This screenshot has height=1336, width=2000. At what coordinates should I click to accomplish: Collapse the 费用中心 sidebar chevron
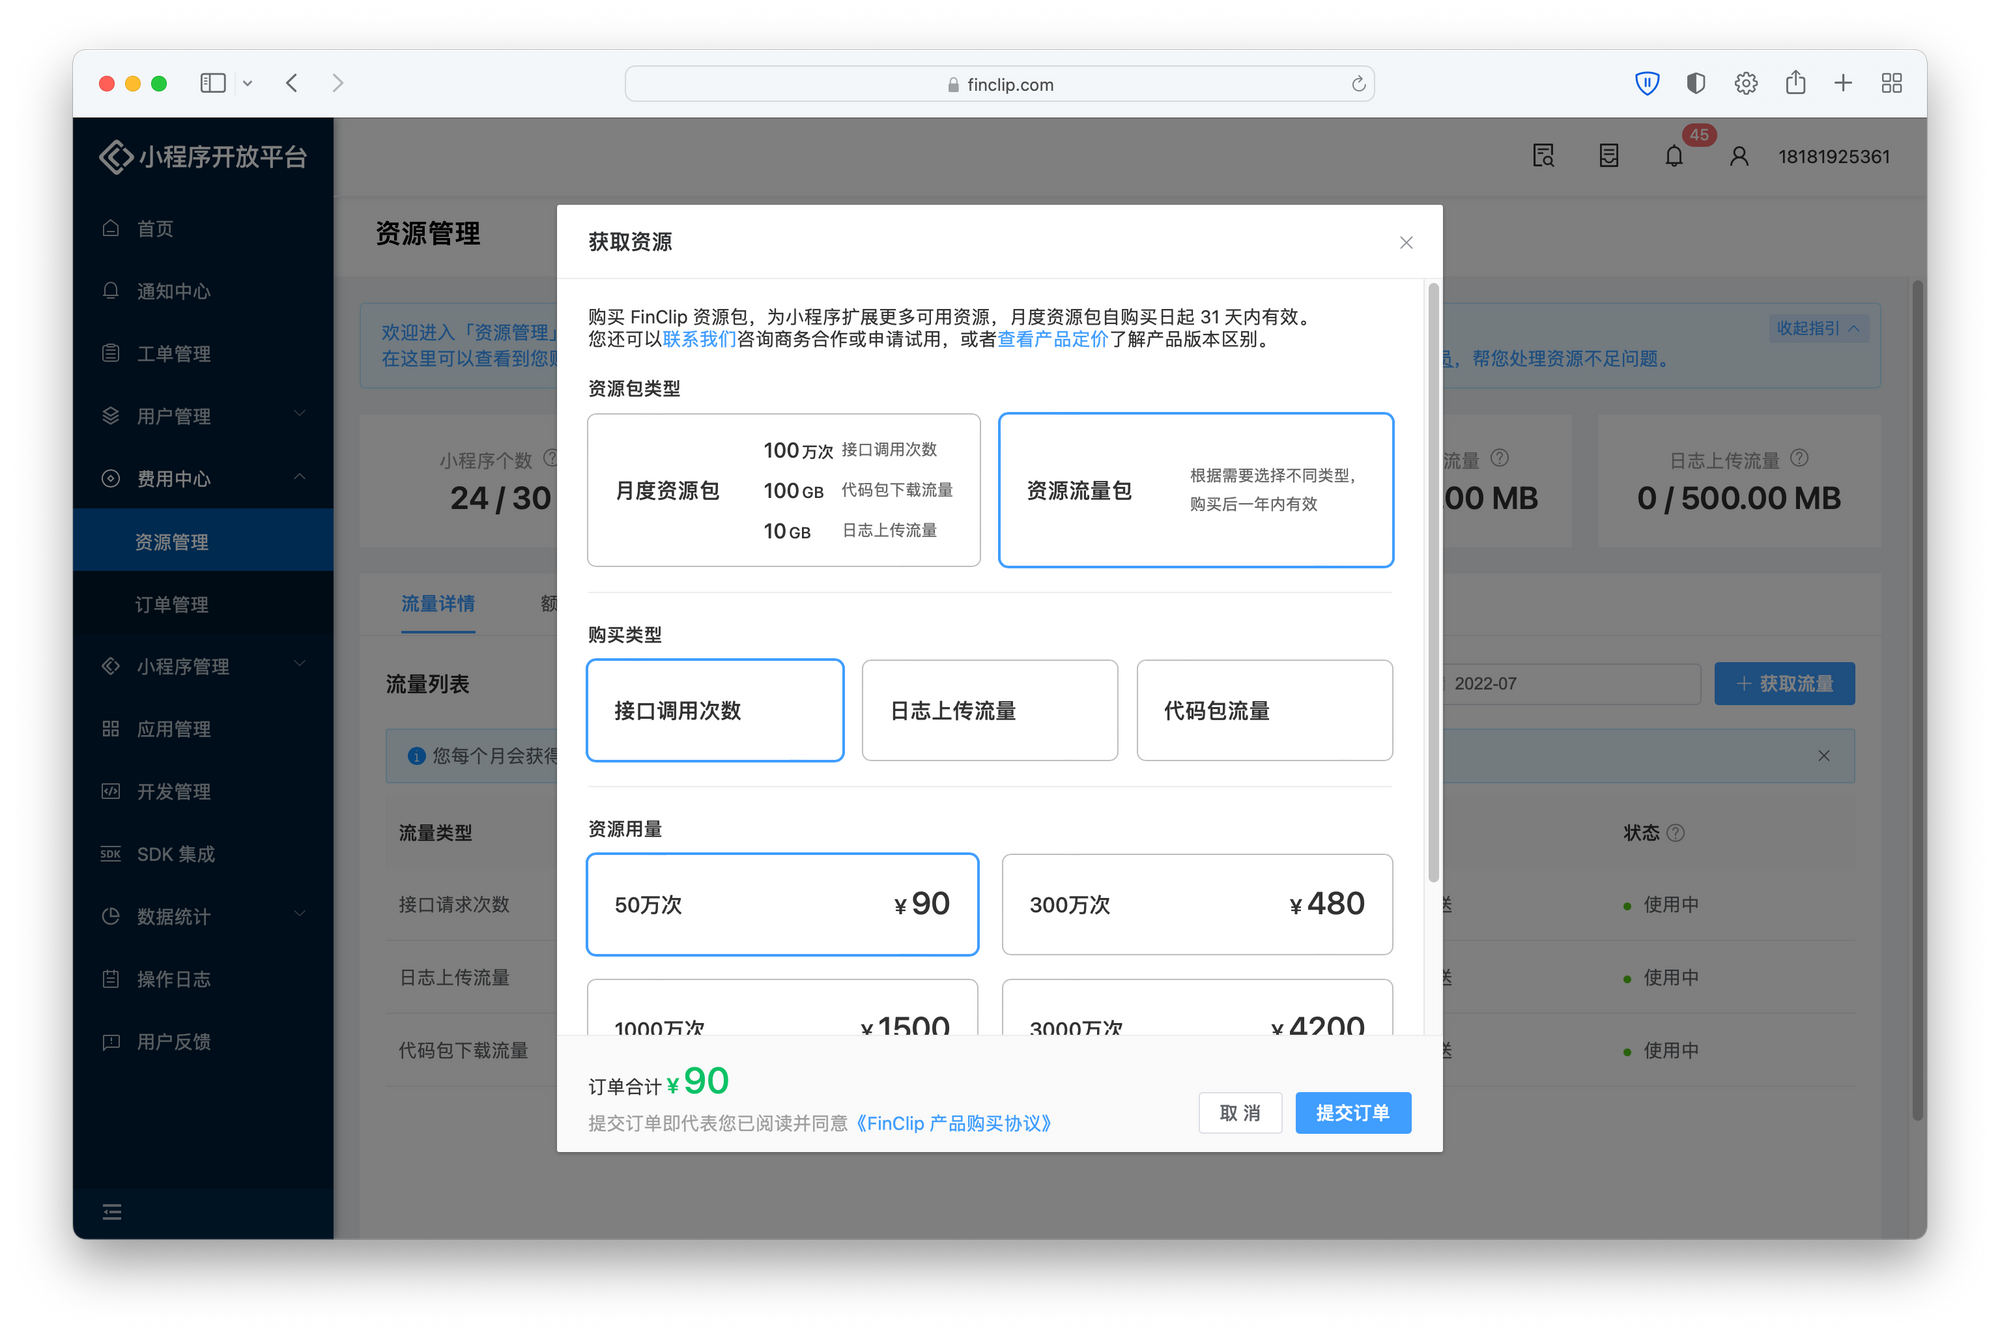[x=299, y=477]
